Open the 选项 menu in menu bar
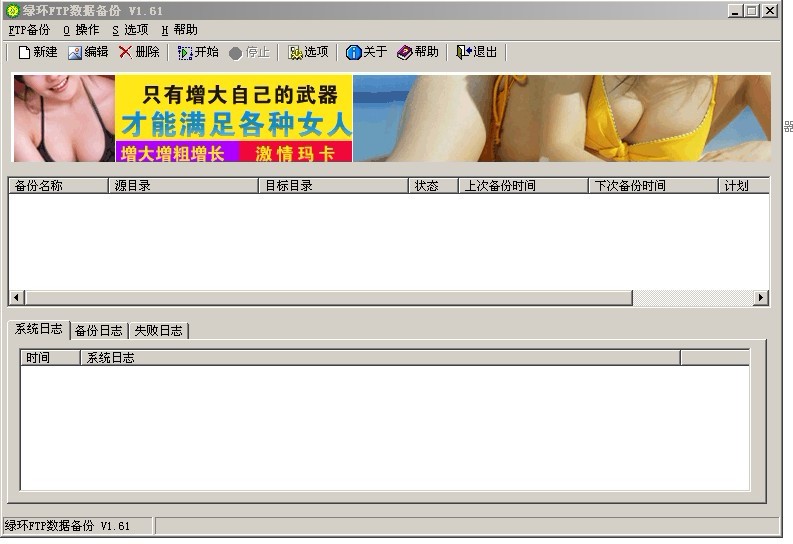This screenshot has height=544, width=793. (x=130, y=30)
